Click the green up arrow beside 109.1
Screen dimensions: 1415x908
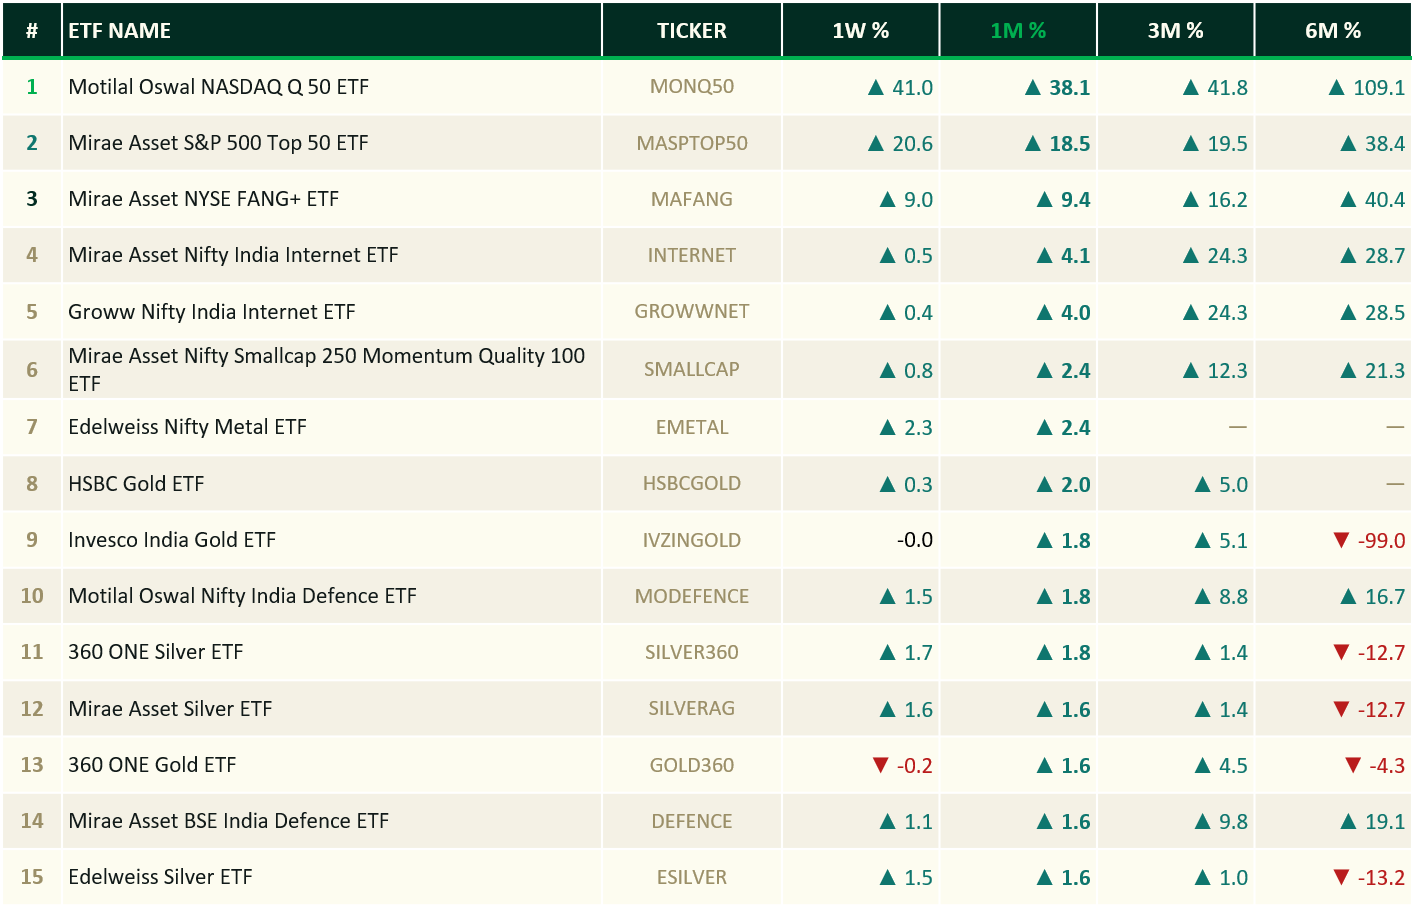[1337, 88]
